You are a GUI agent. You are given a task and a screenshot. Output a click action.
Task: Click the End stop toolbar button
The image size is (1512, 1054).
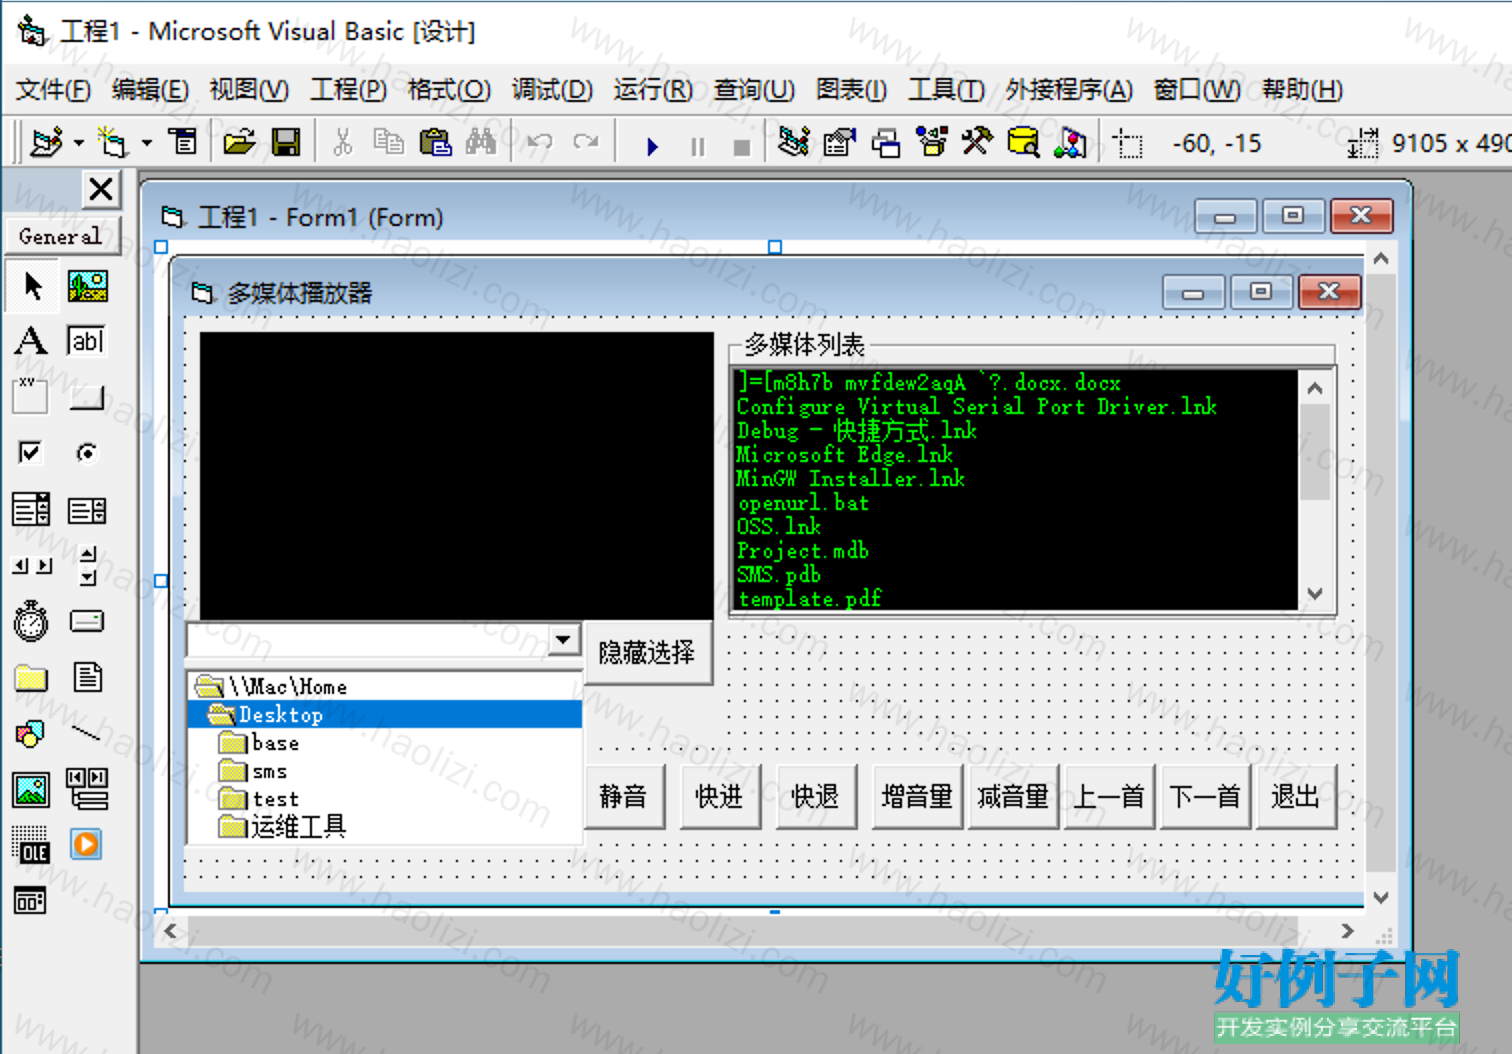(x=742, y=146)
